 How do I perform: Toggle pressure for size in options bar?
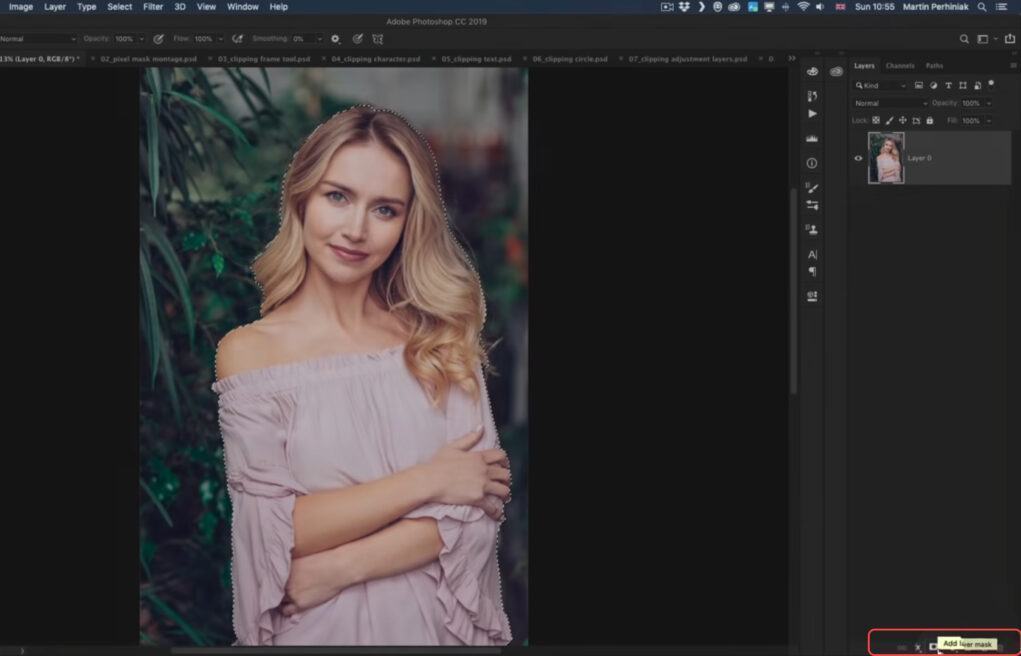click(x=357, y=39)
